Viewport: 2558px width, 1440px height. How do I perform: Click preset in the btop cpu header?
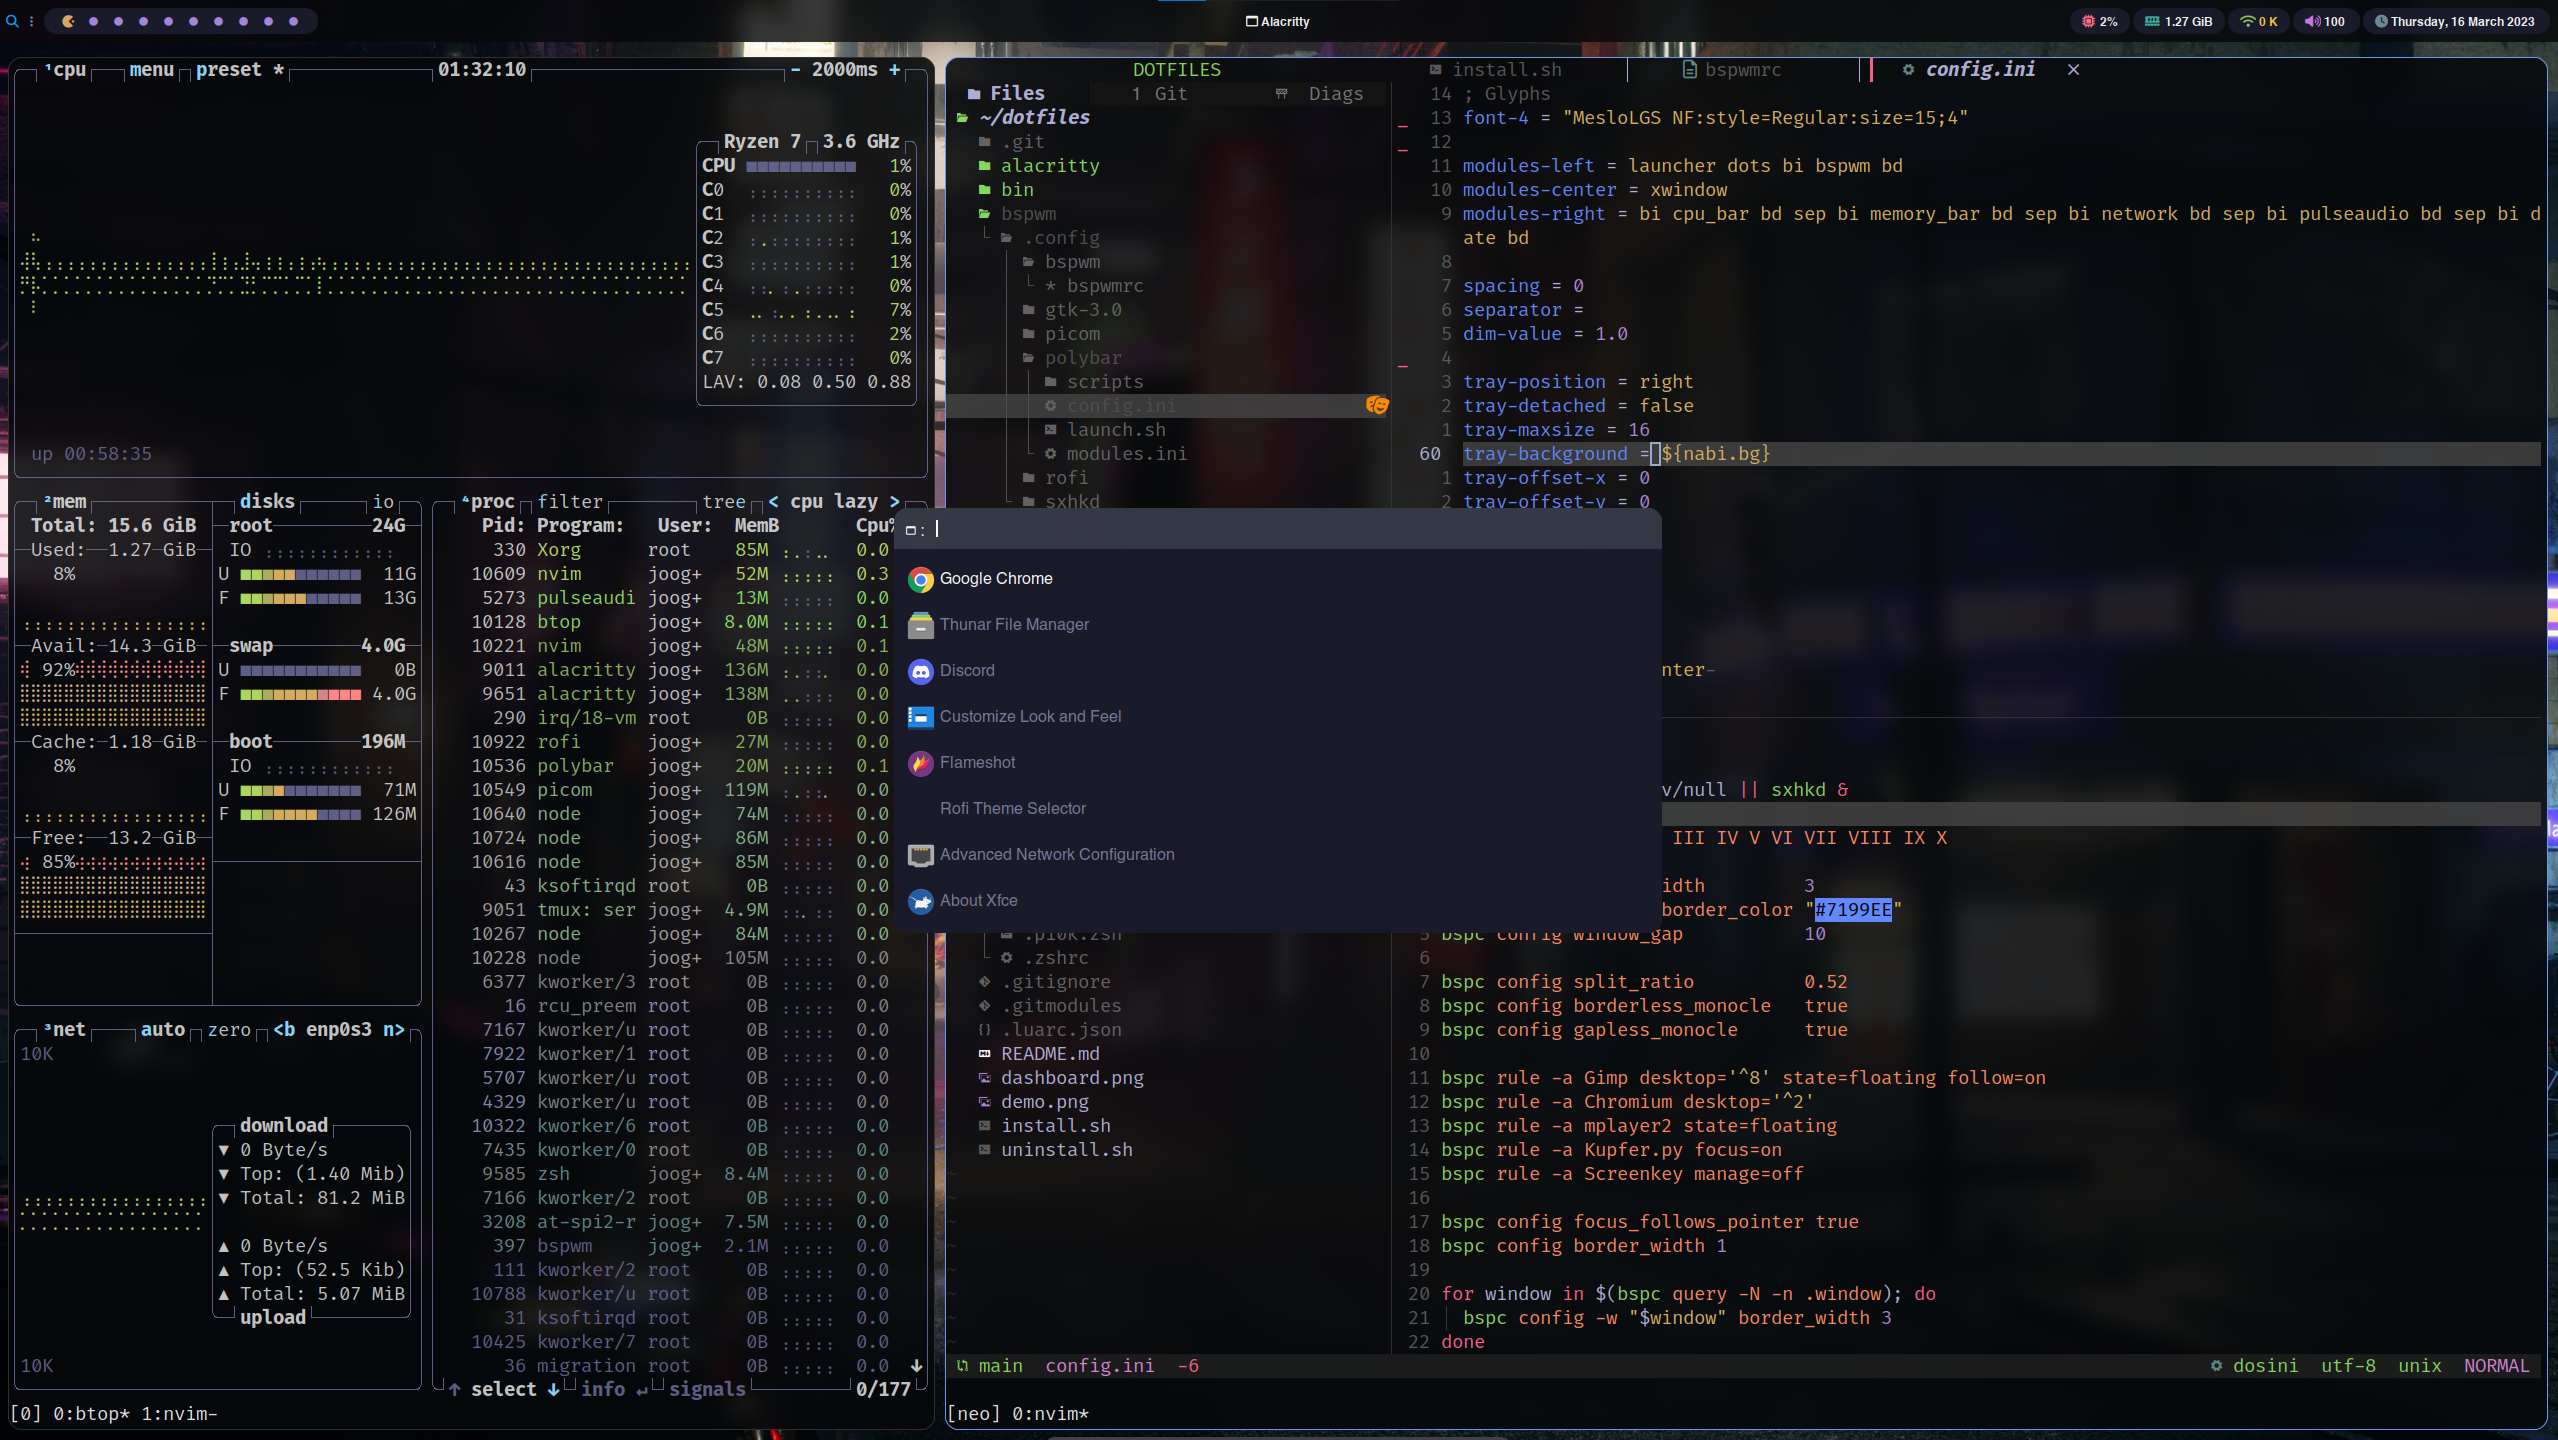pos(230,69)
